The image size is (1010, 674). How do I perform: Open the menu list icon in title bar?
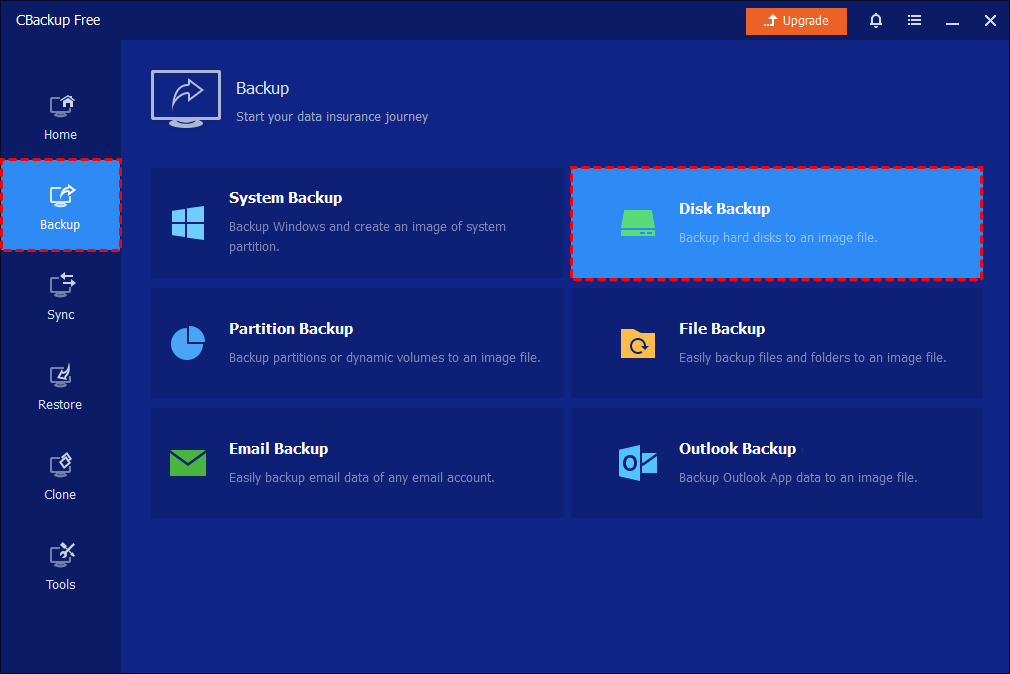point(914,20)
